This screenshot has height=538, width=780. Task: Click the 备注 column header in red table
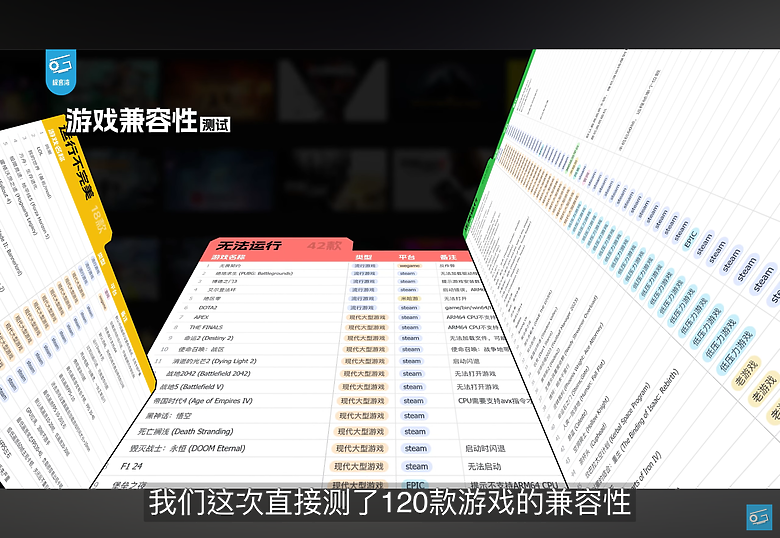(448, 257)
